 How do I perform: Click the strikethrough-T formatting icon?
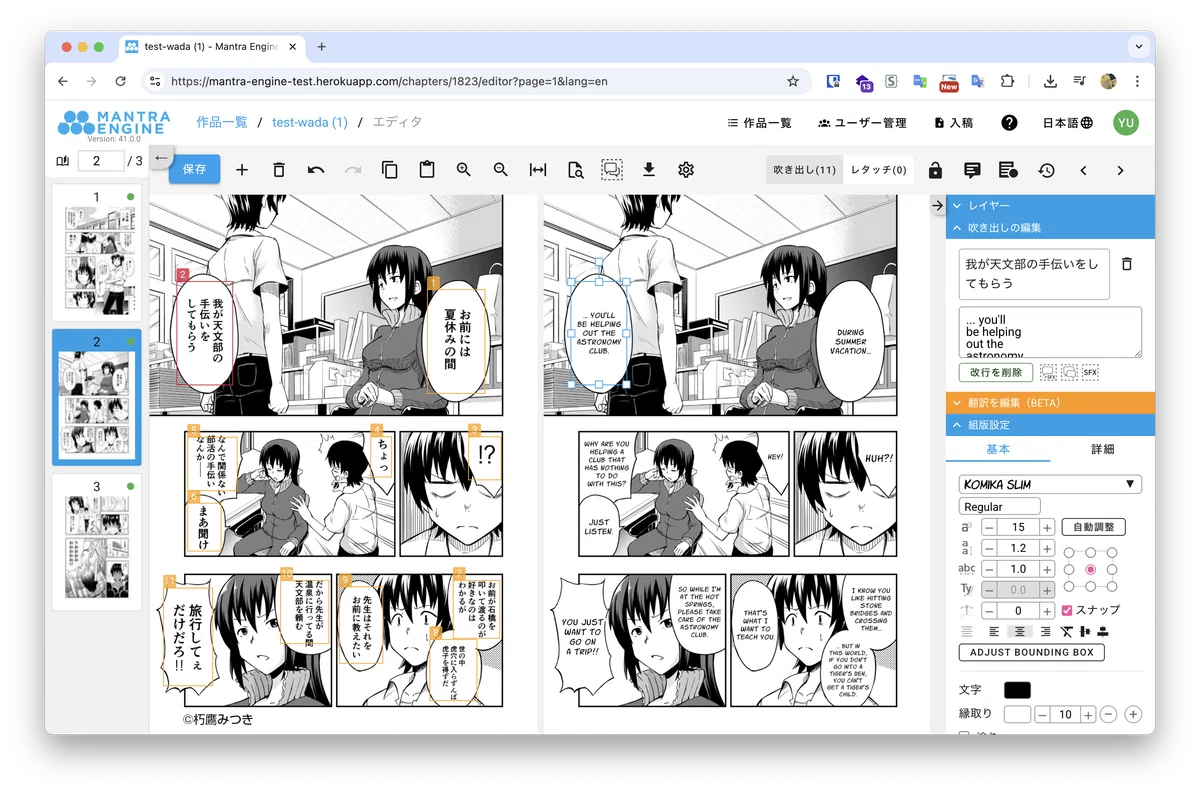pos(1067,631)
